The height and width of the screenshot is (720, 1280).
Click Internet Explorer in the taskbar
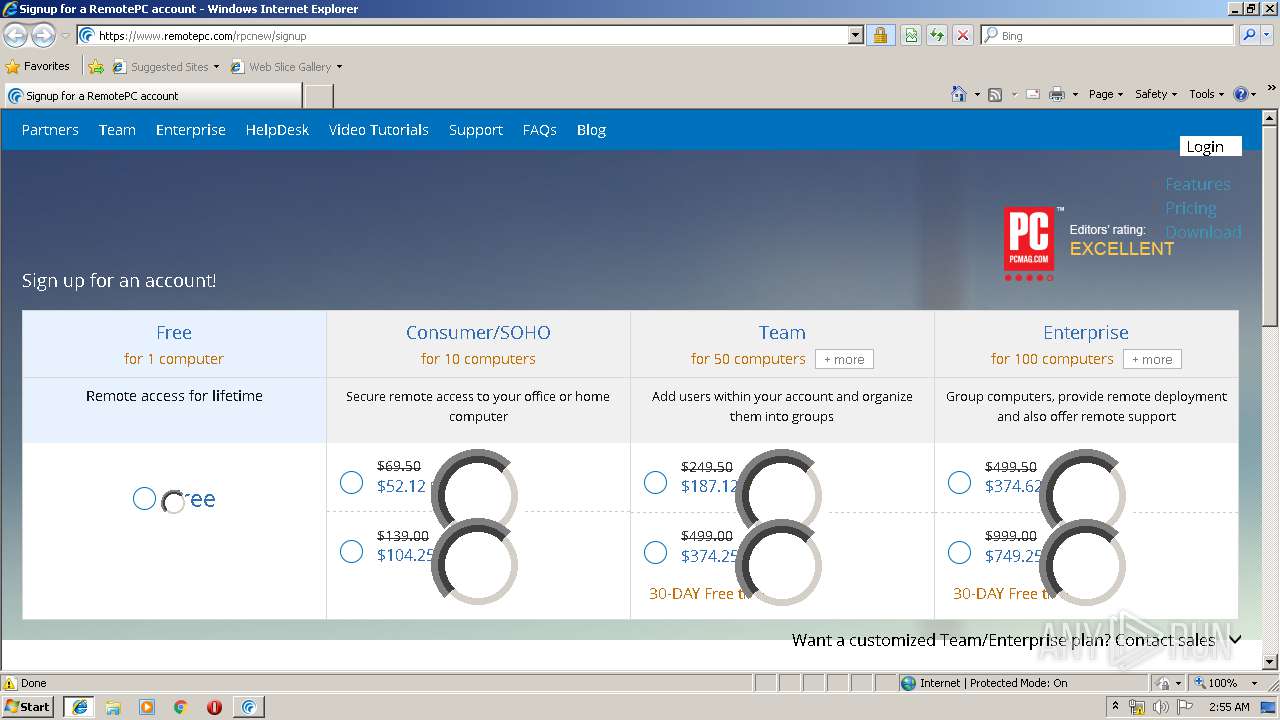79,707
